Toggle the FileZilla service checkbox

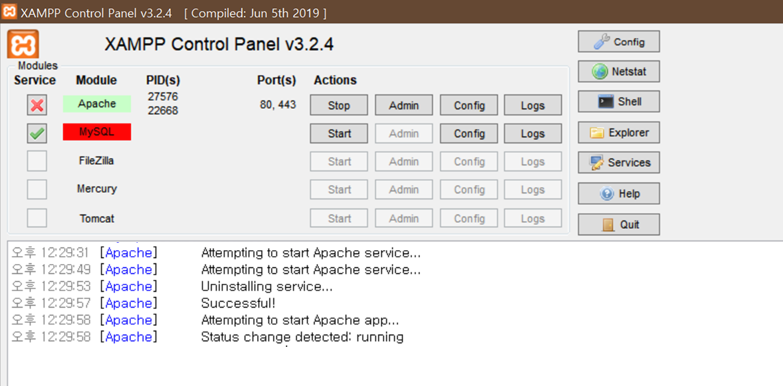click(x=37, y=161)
